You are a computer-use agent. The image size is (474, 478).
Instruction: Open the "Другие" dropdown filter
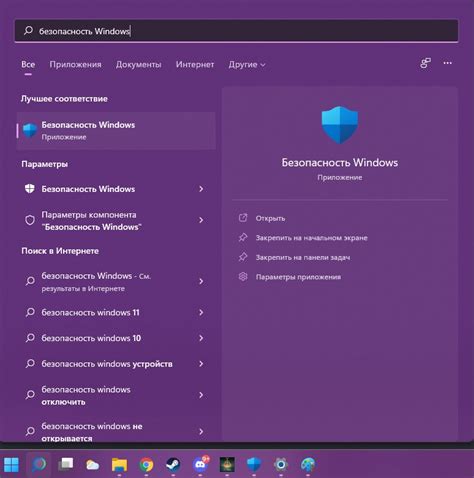coord(247,64)
